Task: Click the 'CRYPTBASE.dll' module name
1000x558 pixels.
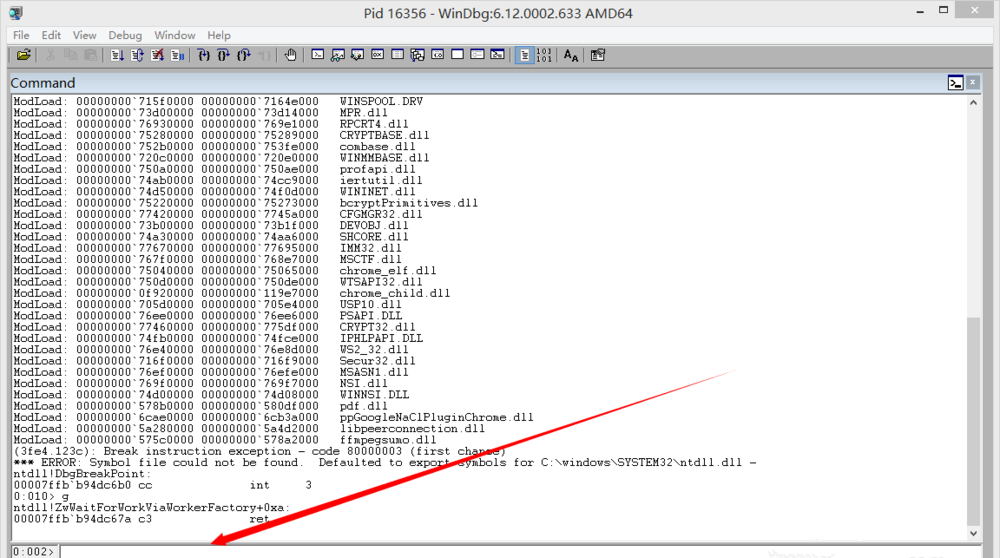Action: 385,135
